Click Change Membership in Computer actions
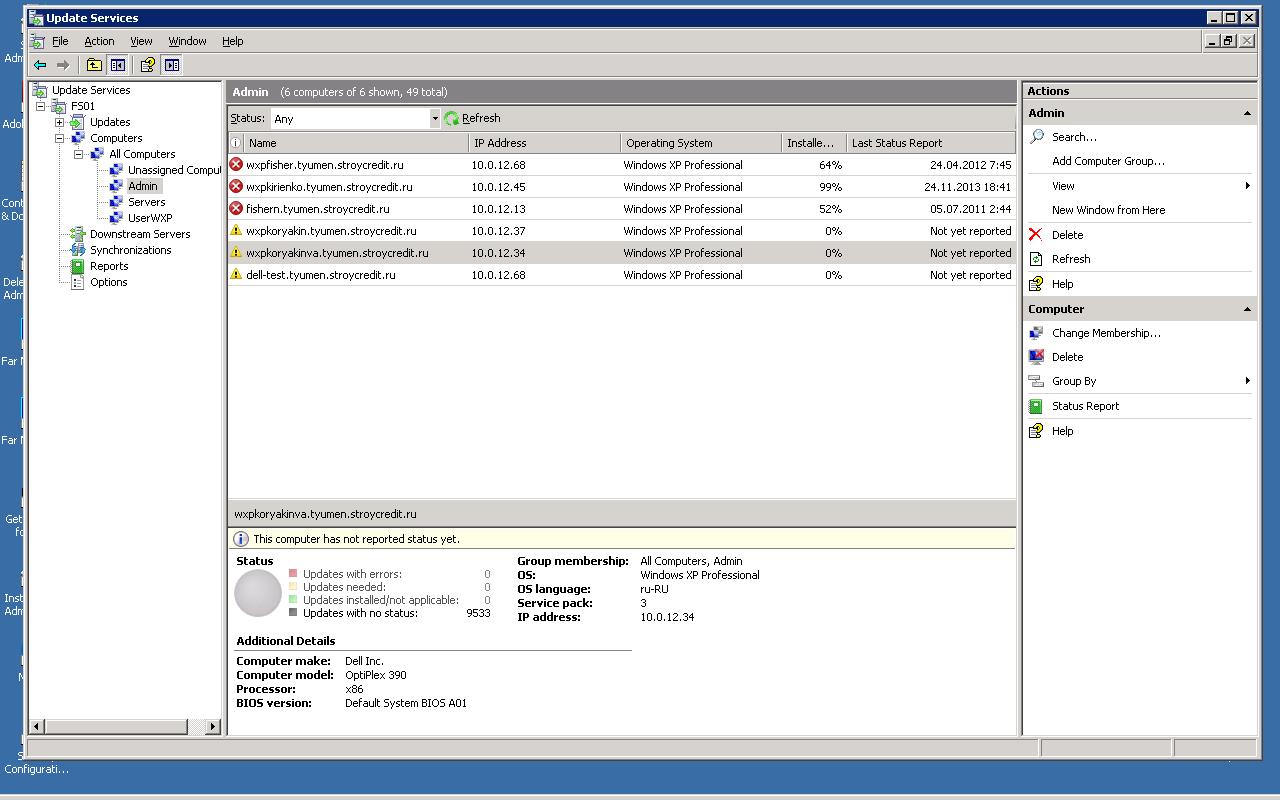This screenshot has width=1280, height=800. (1106, 333)
